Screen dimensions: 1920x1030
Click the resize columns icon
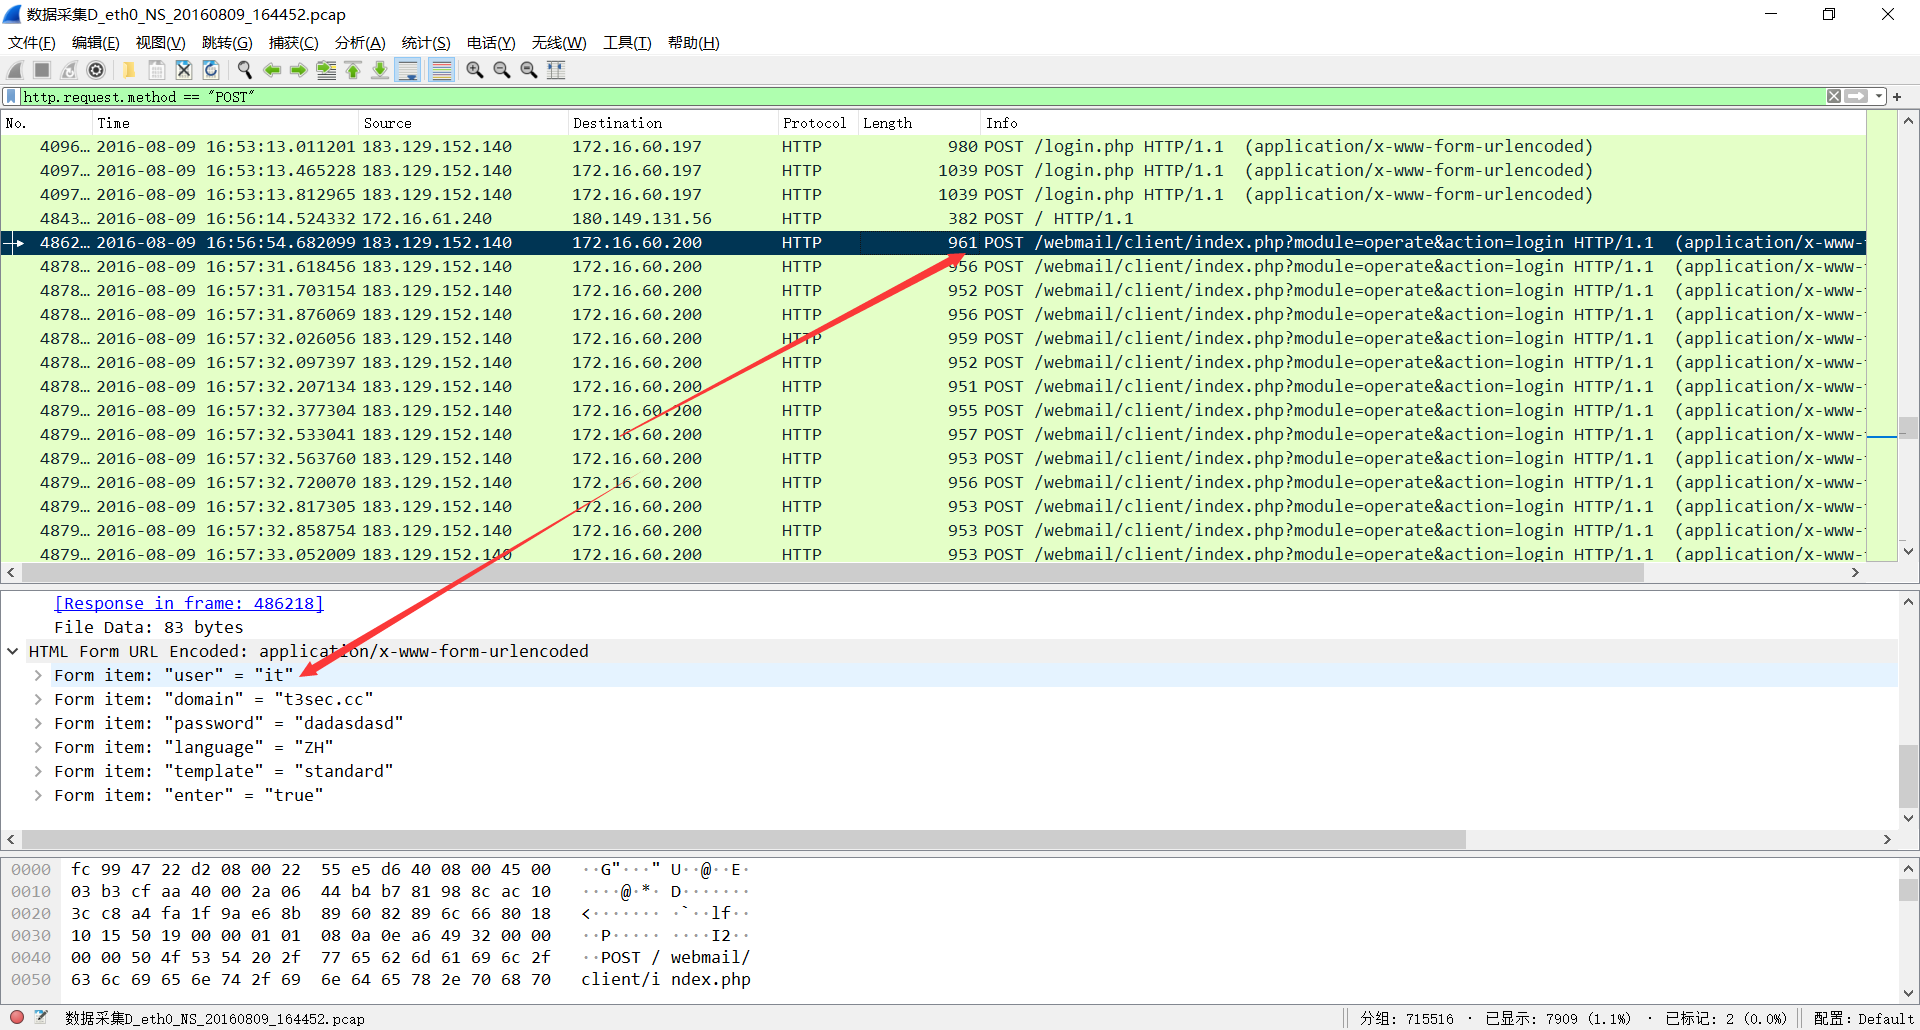(x=556, y=70)
